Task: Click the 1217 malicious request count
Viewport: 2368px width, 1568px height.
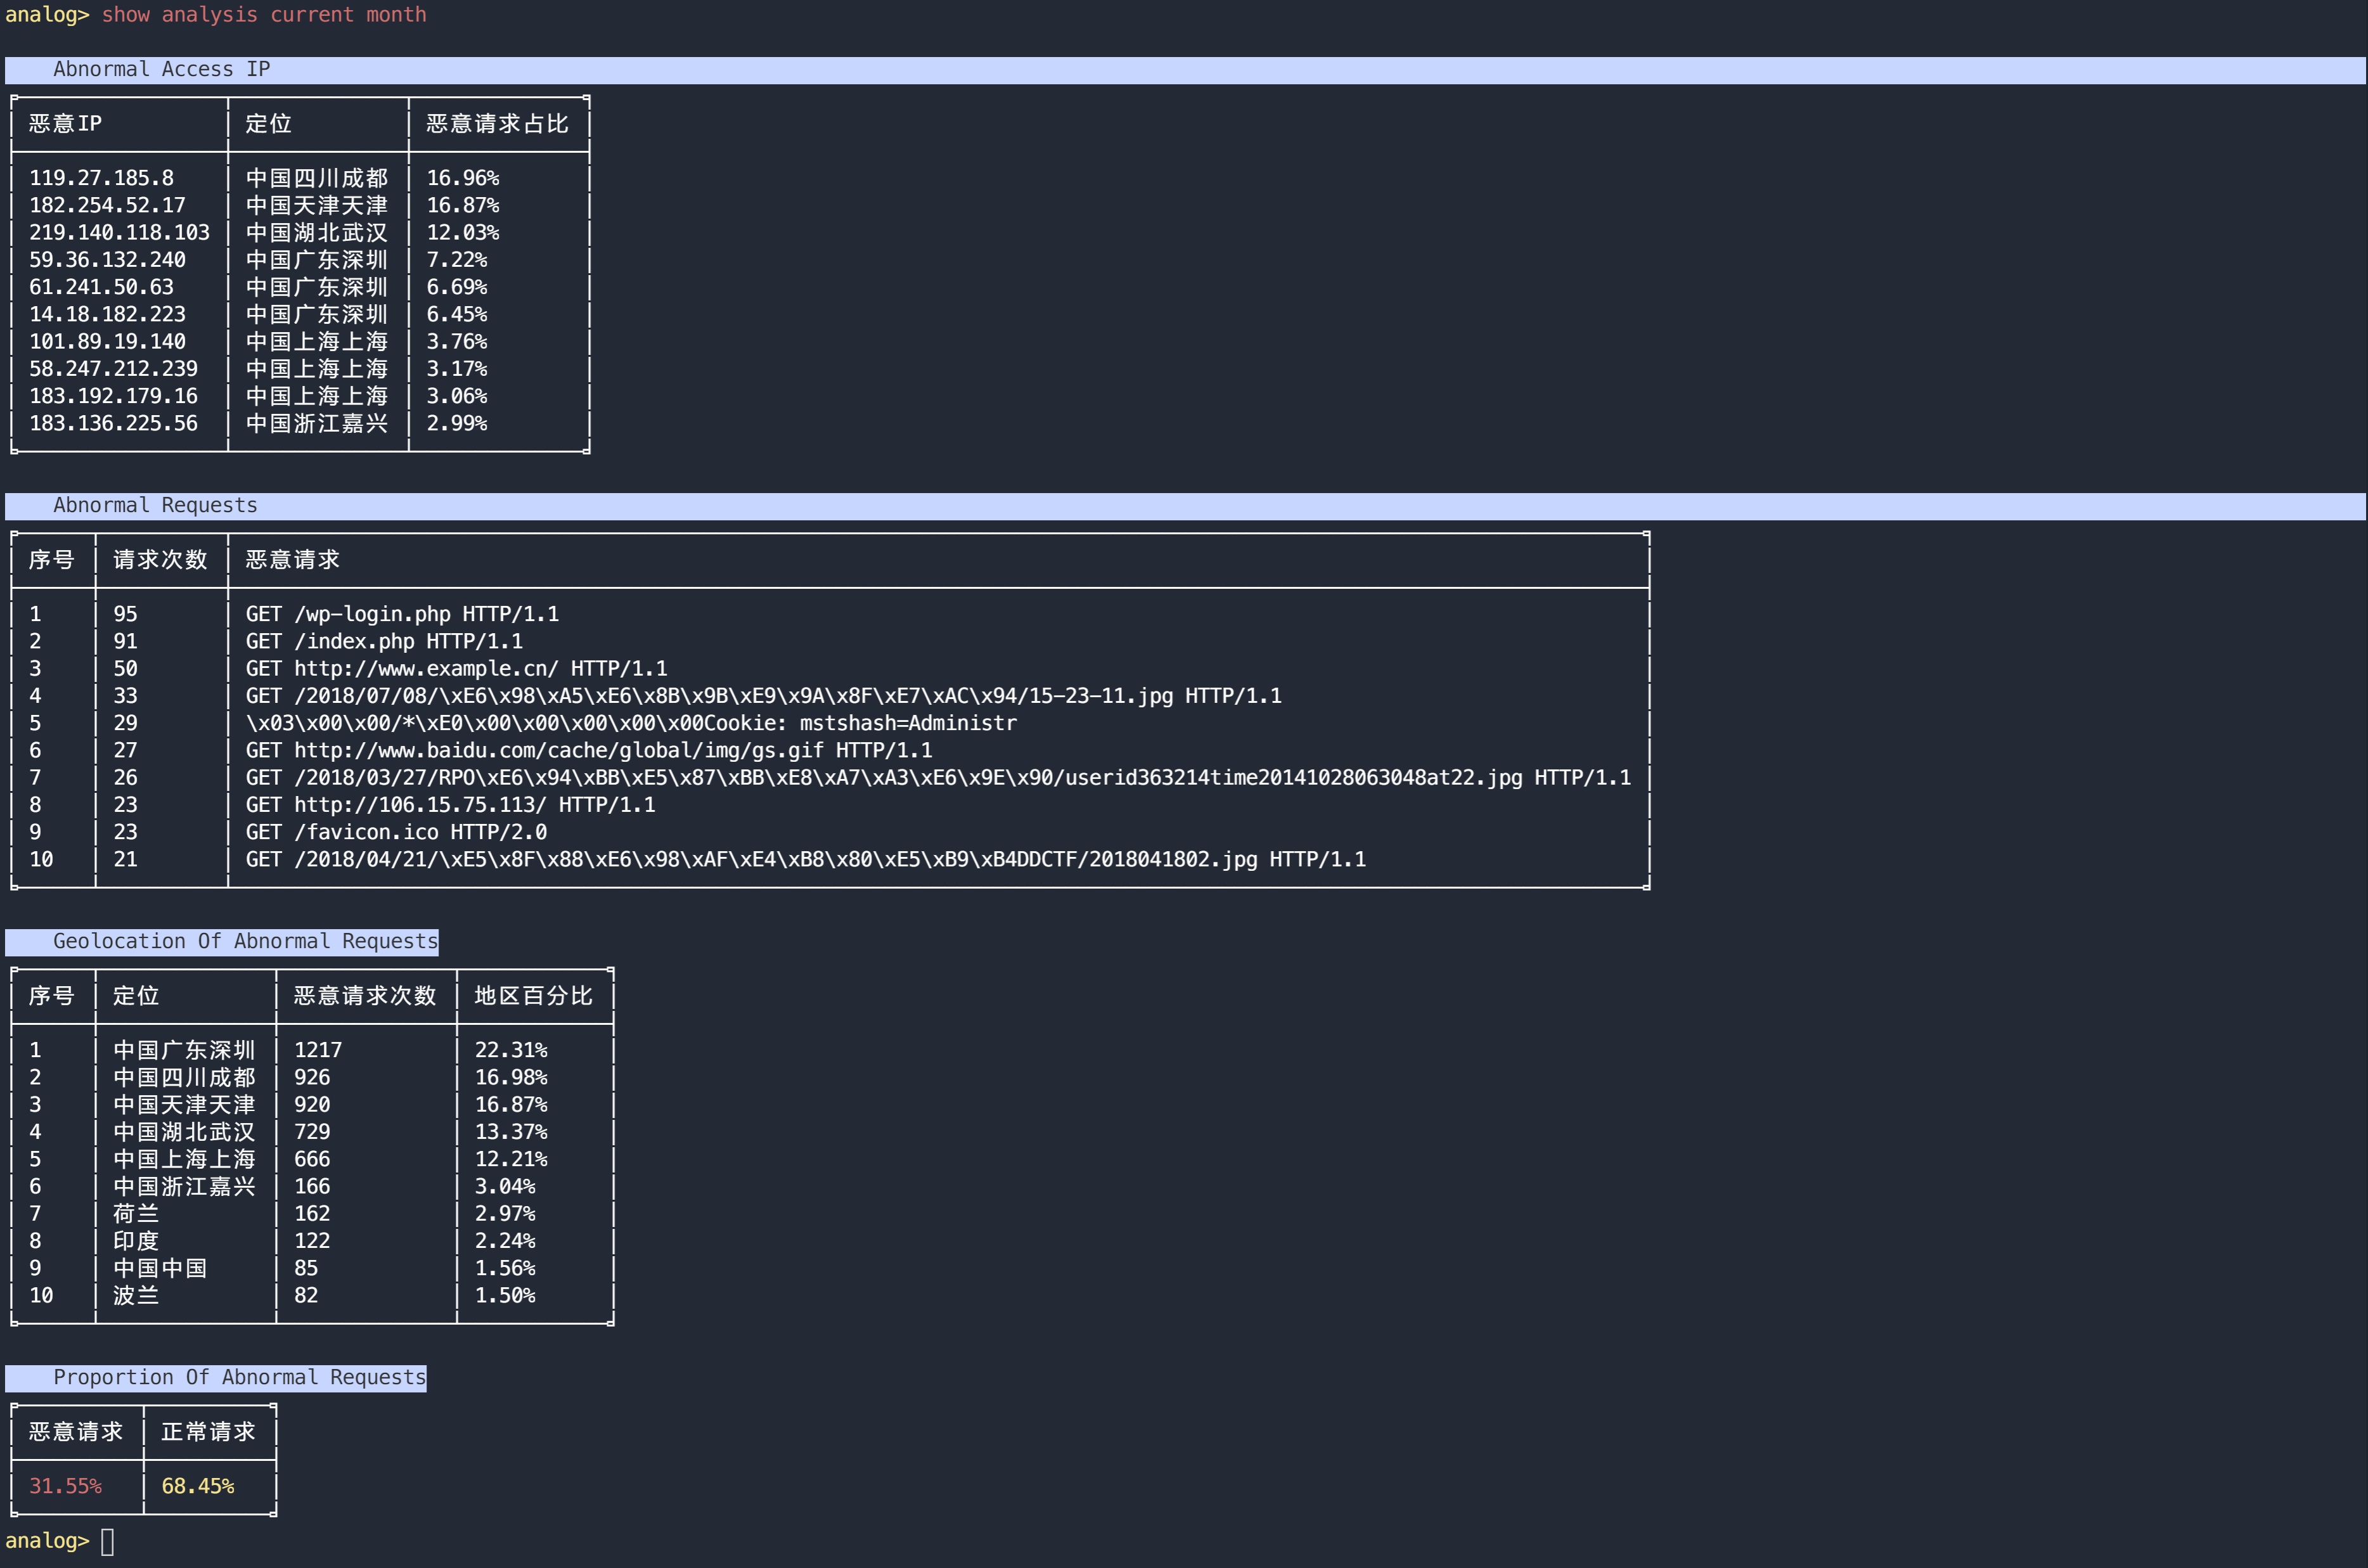Action: click(318, 1050)
